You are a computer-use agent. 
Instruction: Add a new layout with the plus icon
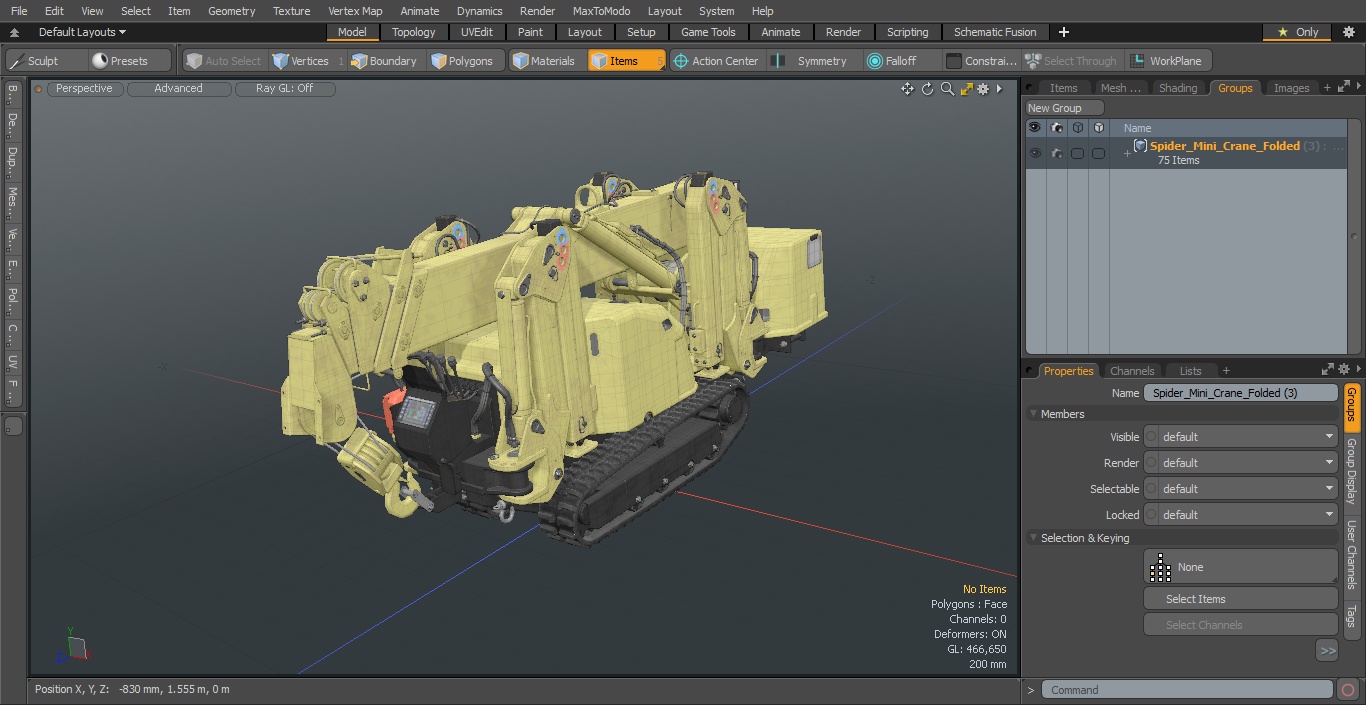pos(1064,32)
